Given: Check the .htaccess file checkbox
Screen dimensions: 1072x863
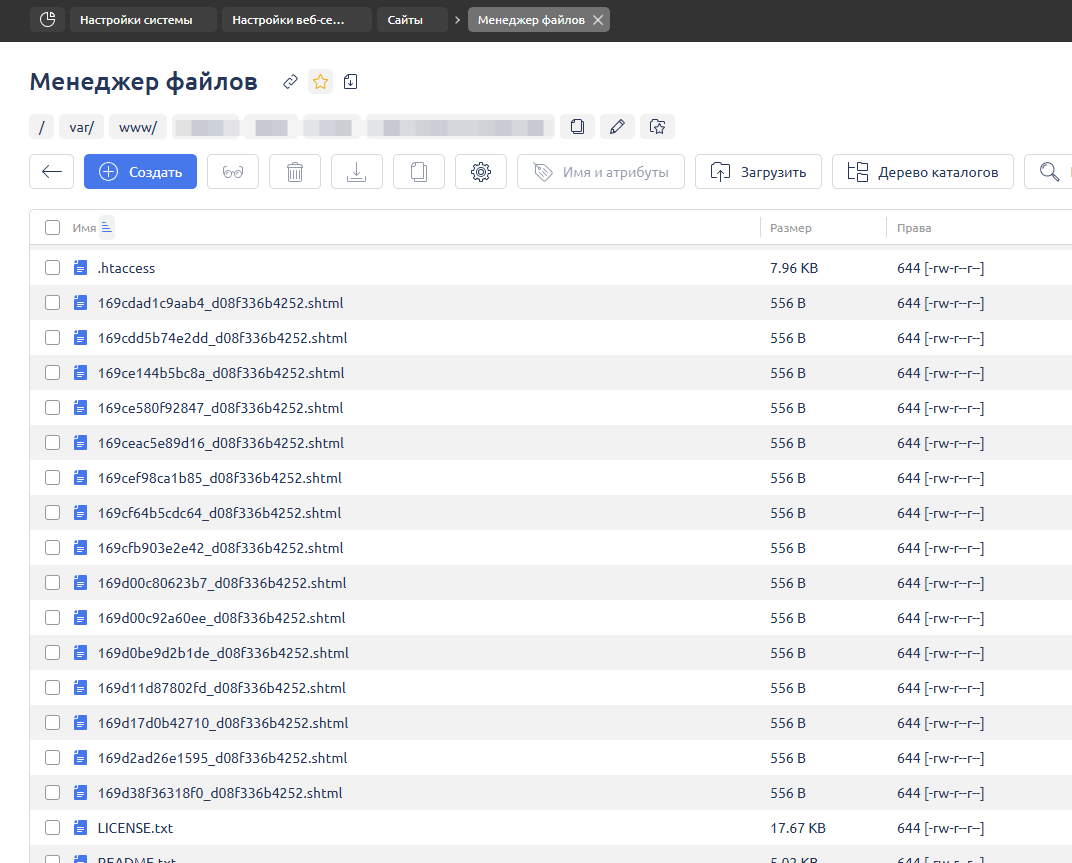Looking at the screenshot, I should coord(52,268).
